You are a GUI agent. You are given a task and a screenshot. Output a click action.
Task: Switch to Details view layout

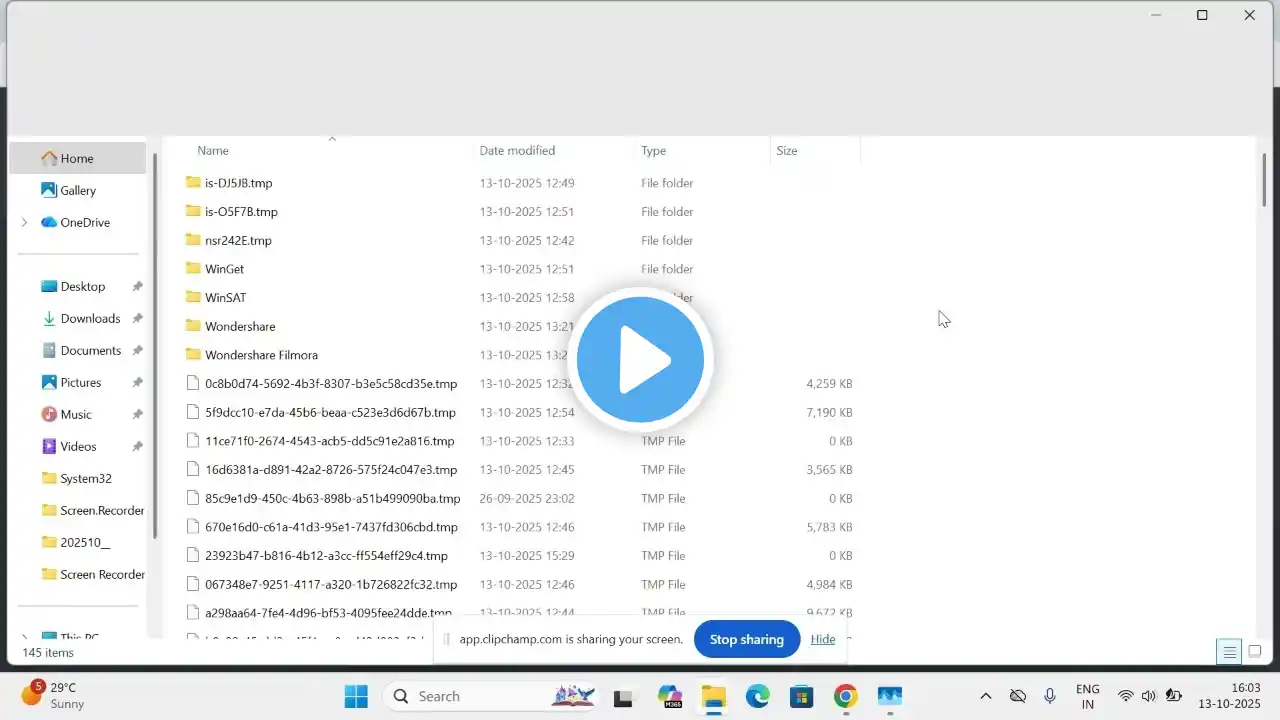coord(1229,652)
